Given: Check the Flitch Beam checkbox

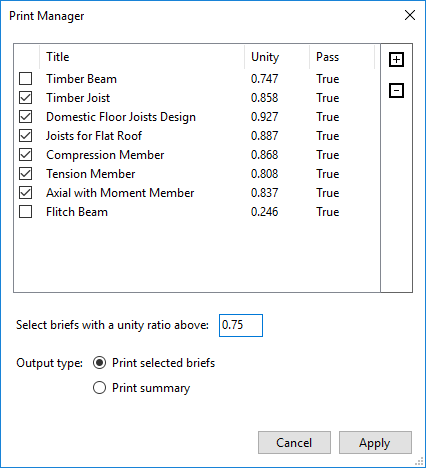Looking at the screenshot, I should (x=26, y=212).
